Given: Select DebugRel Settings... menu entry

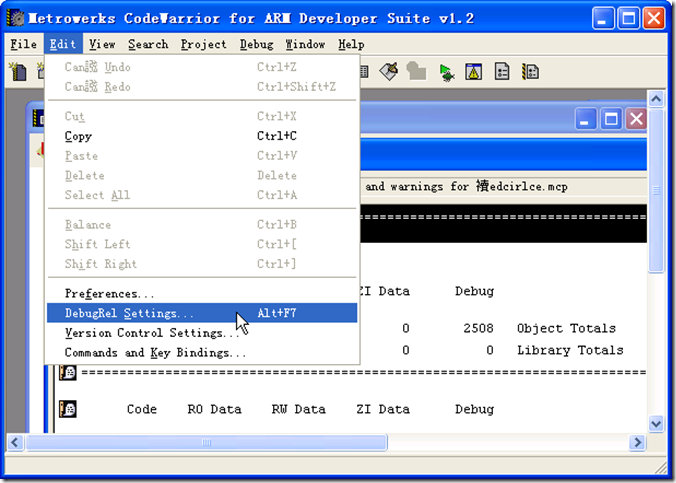Looking at the screenshot, I should [x=202, y=313].
